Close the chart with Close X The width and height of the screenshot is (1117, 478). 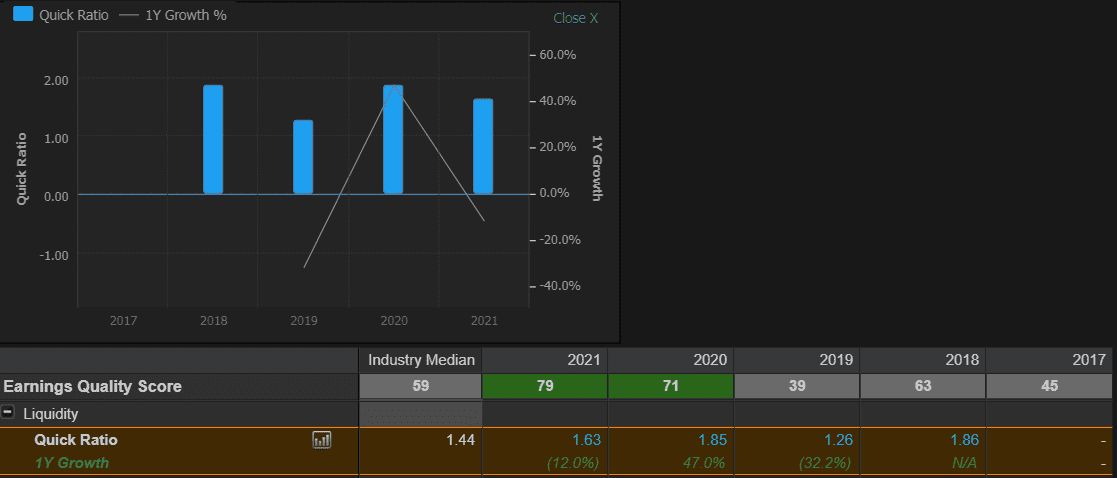point(575,18)
